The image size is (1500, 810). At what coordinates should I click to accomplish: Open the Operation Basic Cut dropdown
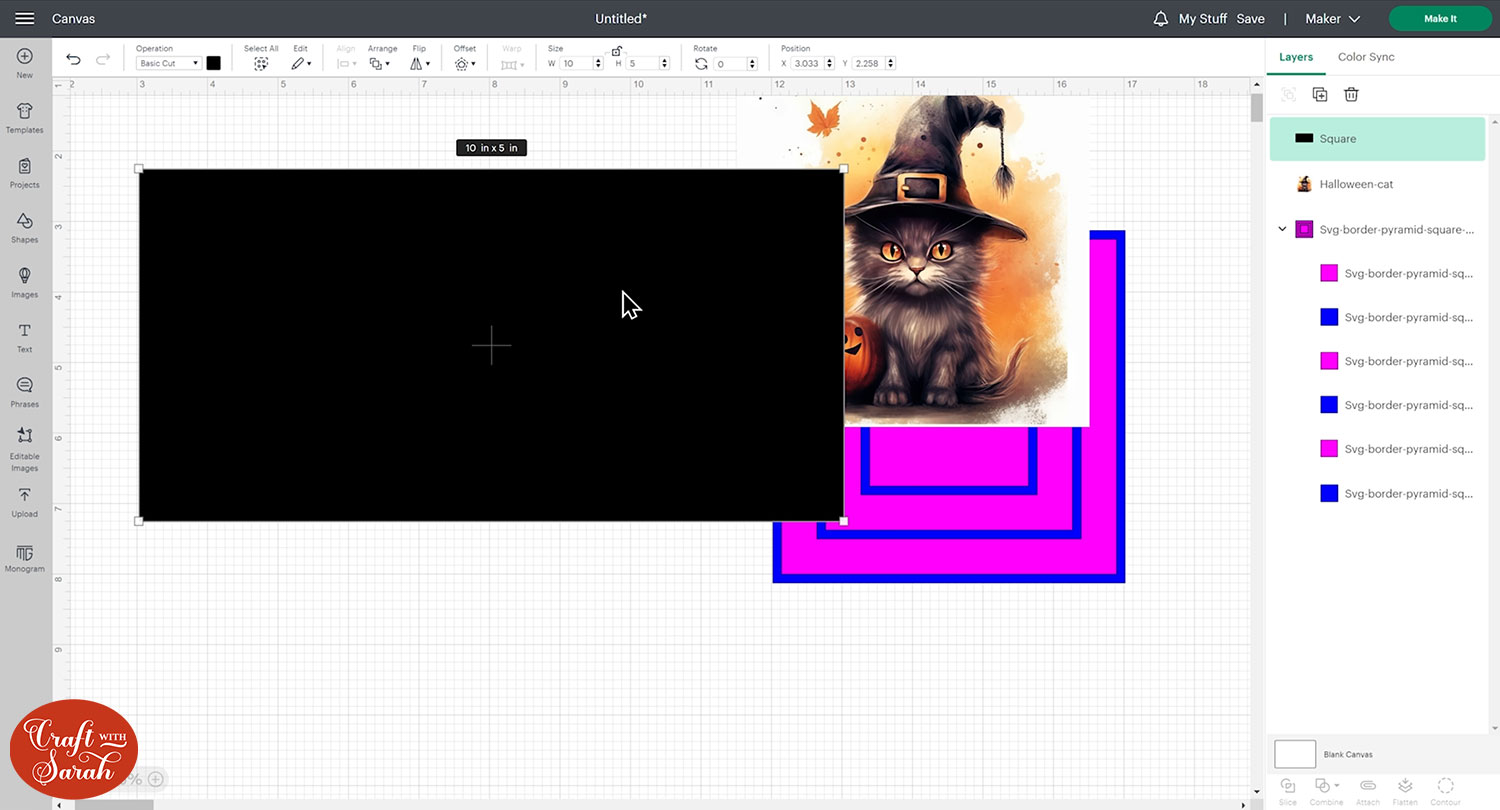pos(168,63)
